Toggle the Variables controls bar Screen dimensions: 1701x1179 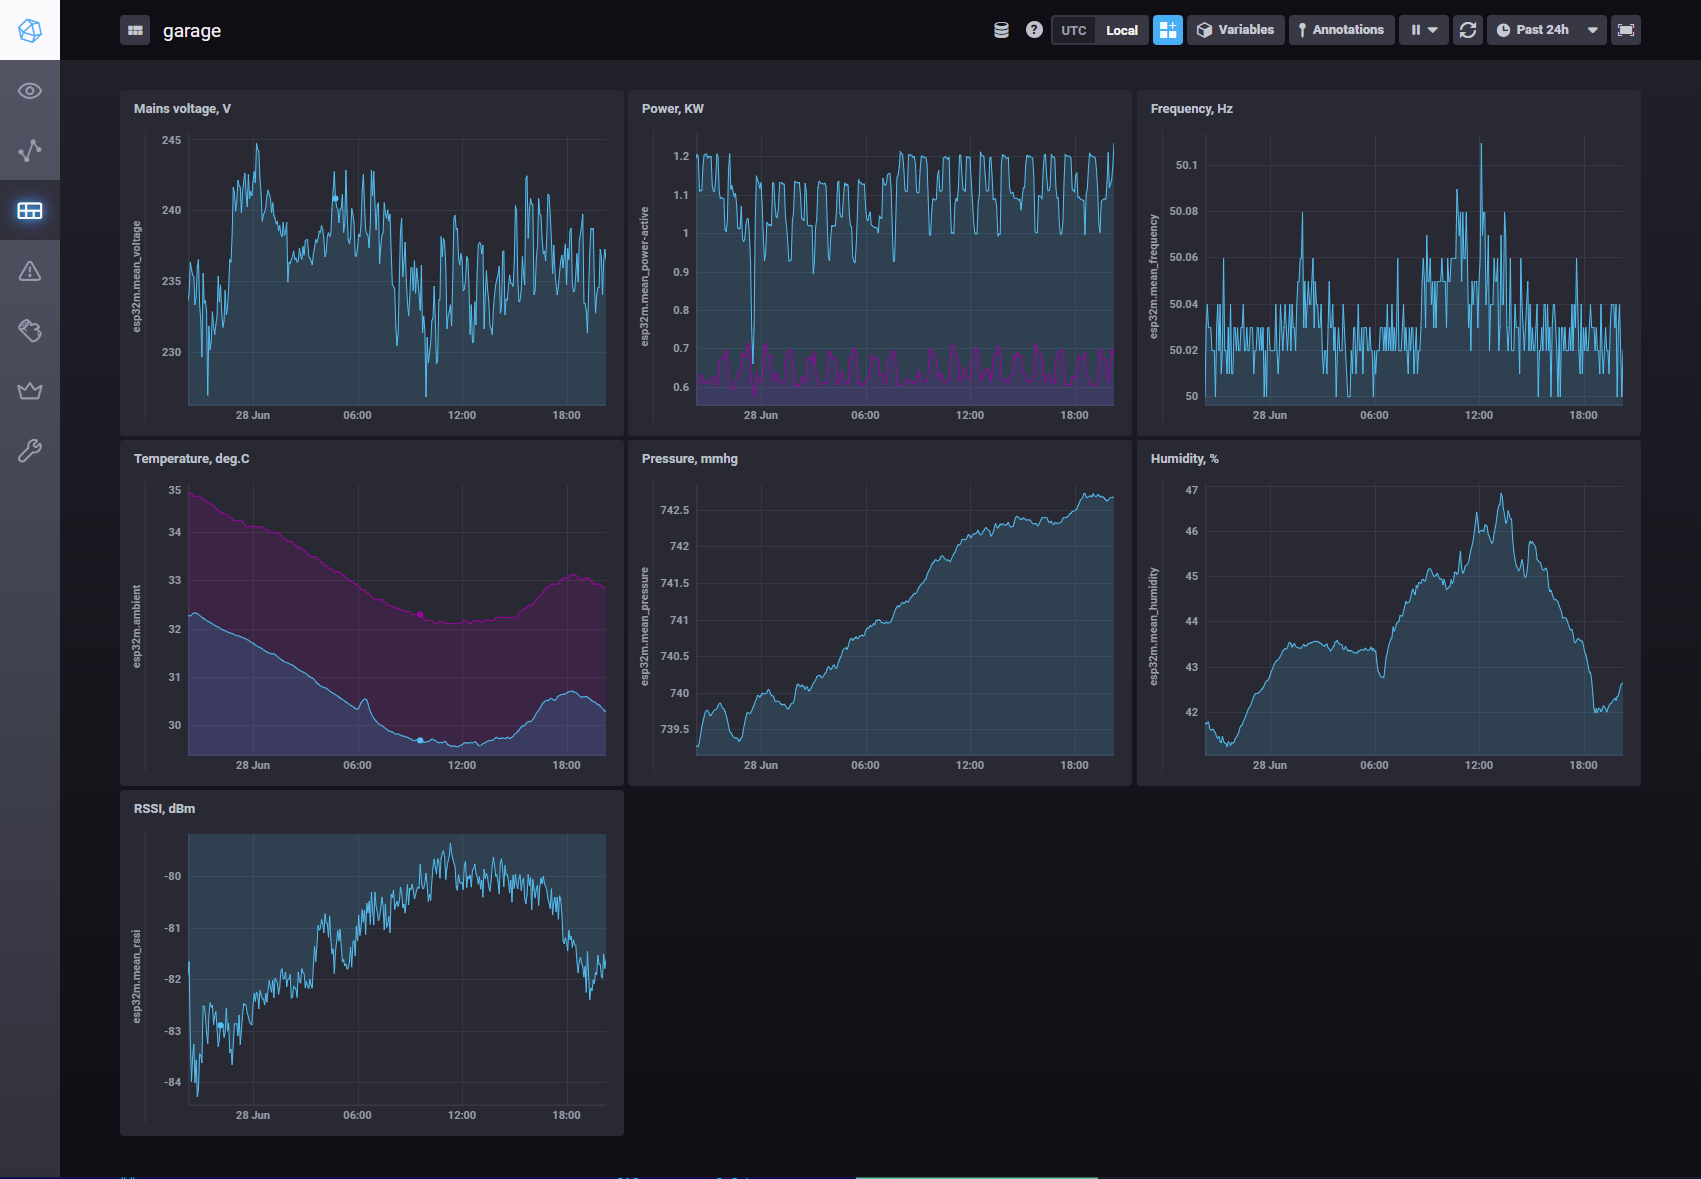tap(1236, 30)
